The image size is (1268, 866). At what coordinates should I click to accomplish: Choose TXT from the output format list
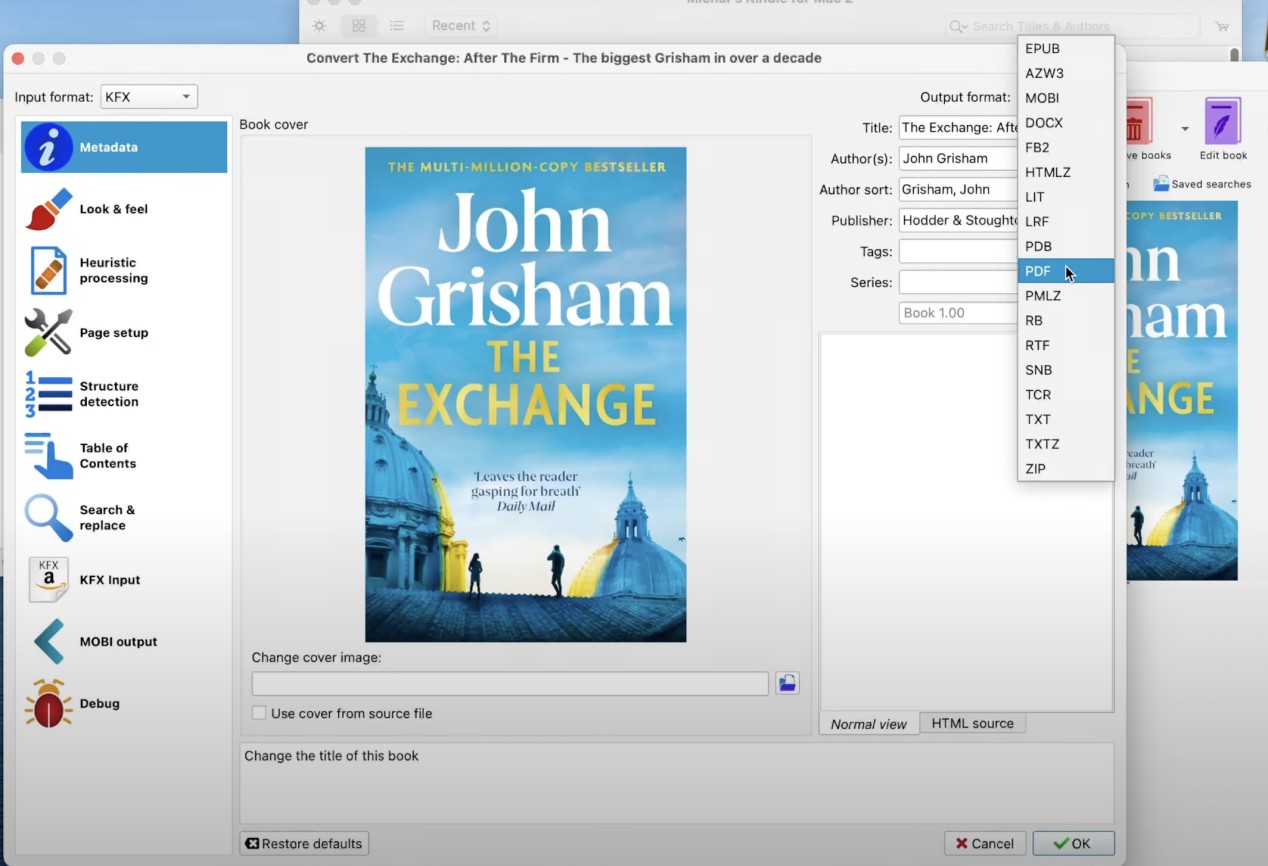[x=1066, y=419]
